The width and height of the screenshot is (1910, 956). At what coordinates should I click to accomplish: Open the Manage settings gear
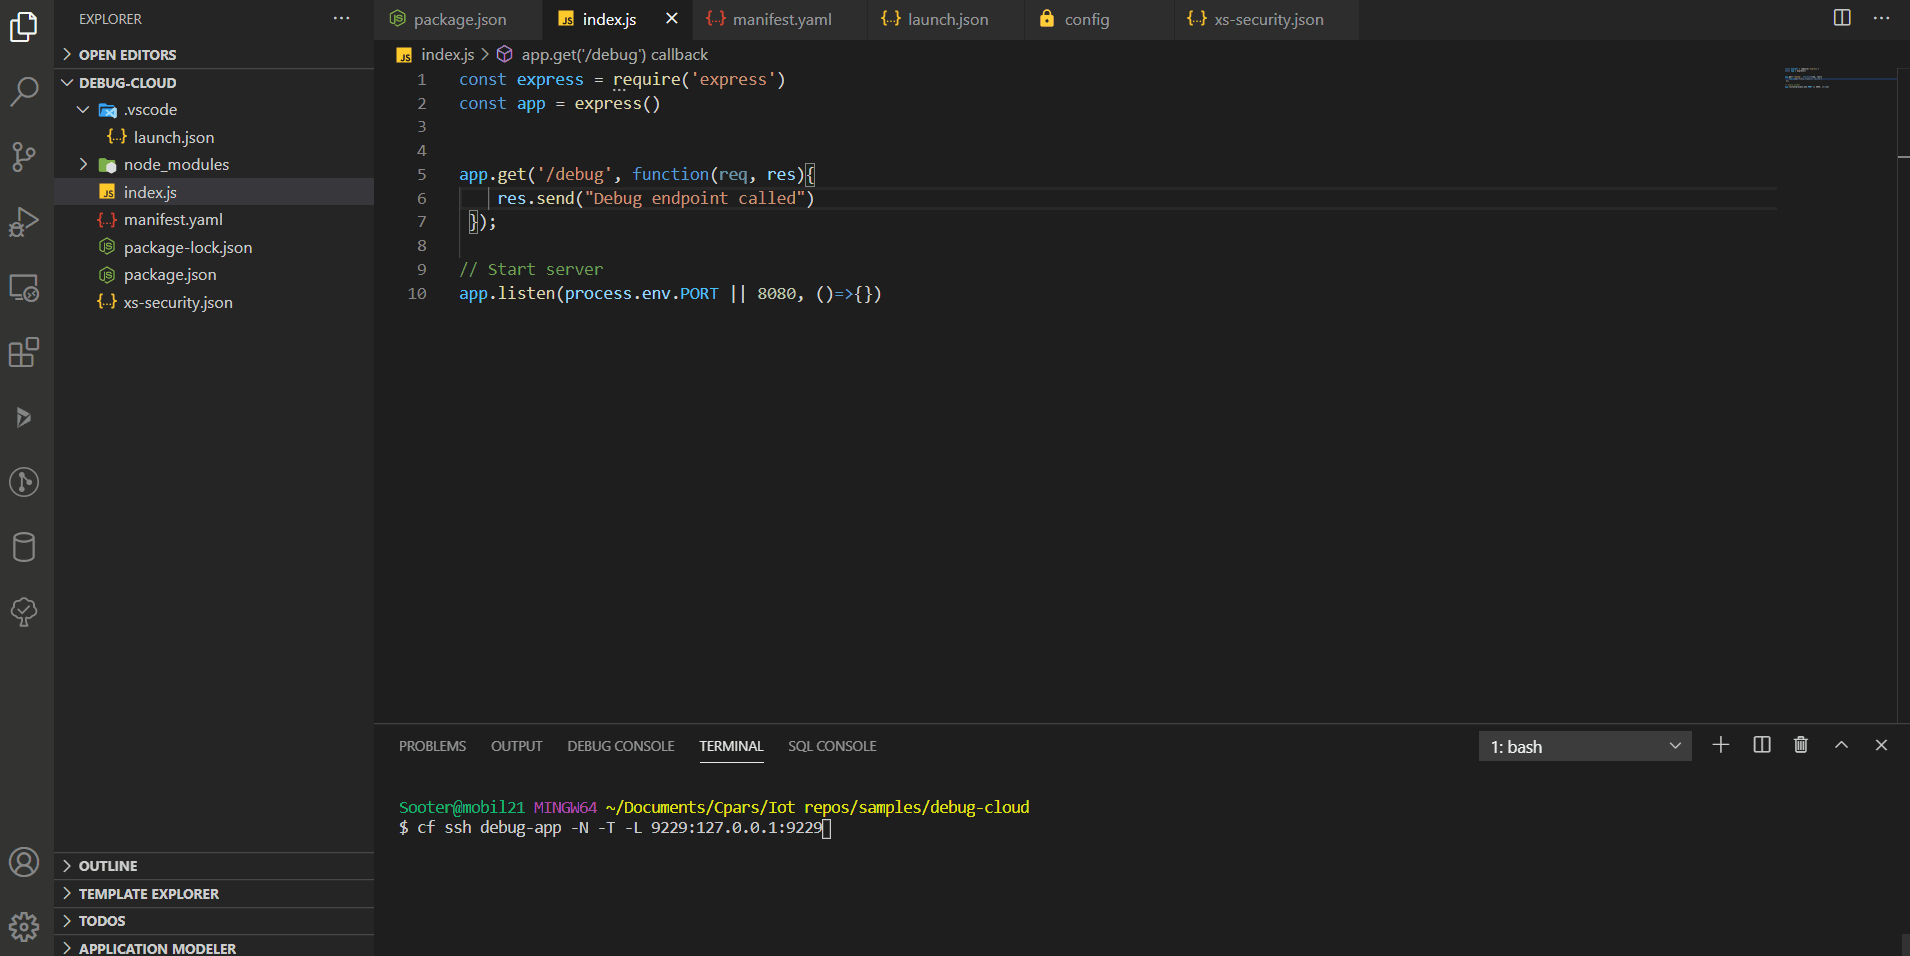click(x=24, y=927)
